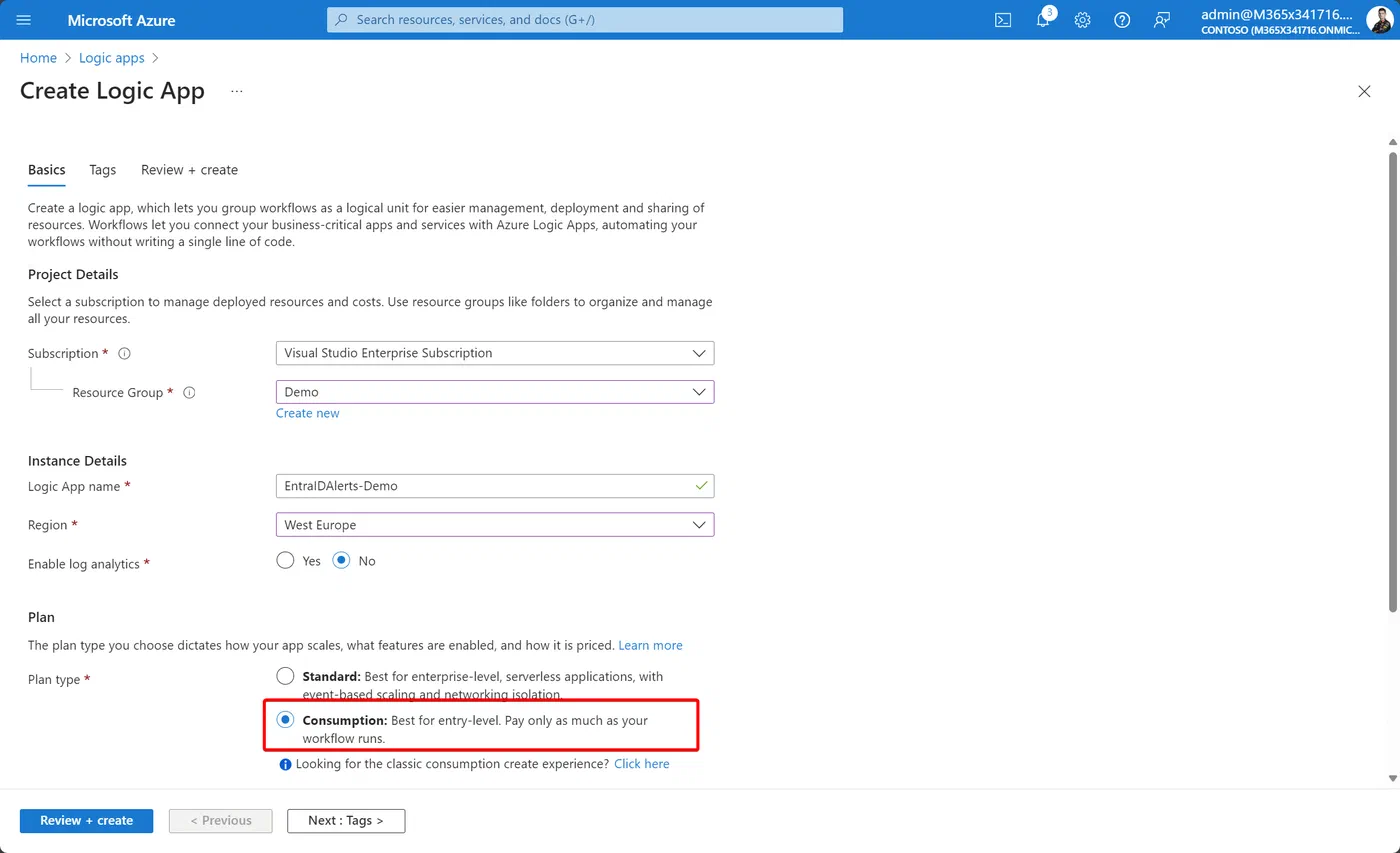Screen dimensions: 1400x853
Task: Click the Resource Group info icon
Action: point(189,393)
